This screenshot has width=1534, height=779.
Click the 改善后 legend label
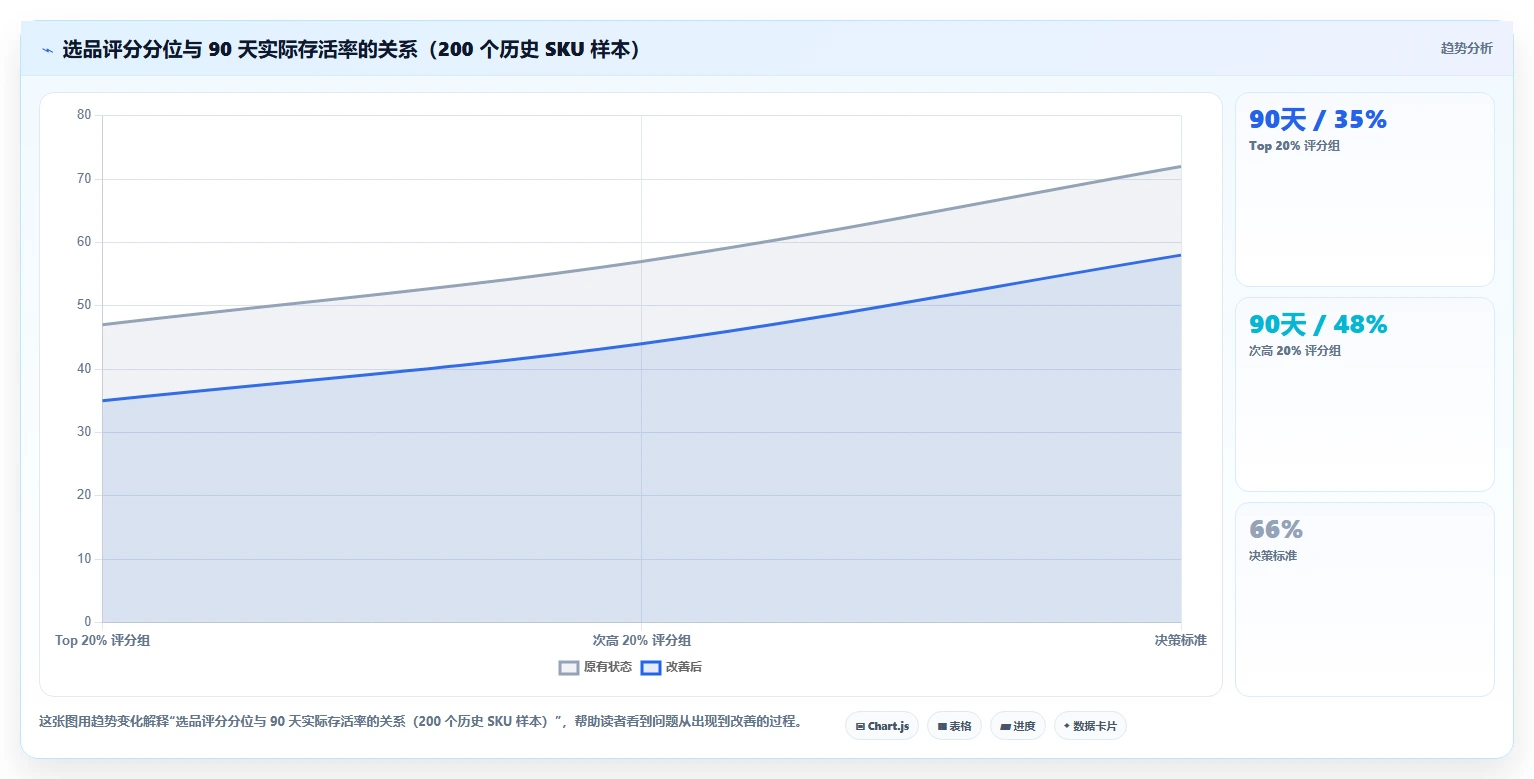pos(684,668)
